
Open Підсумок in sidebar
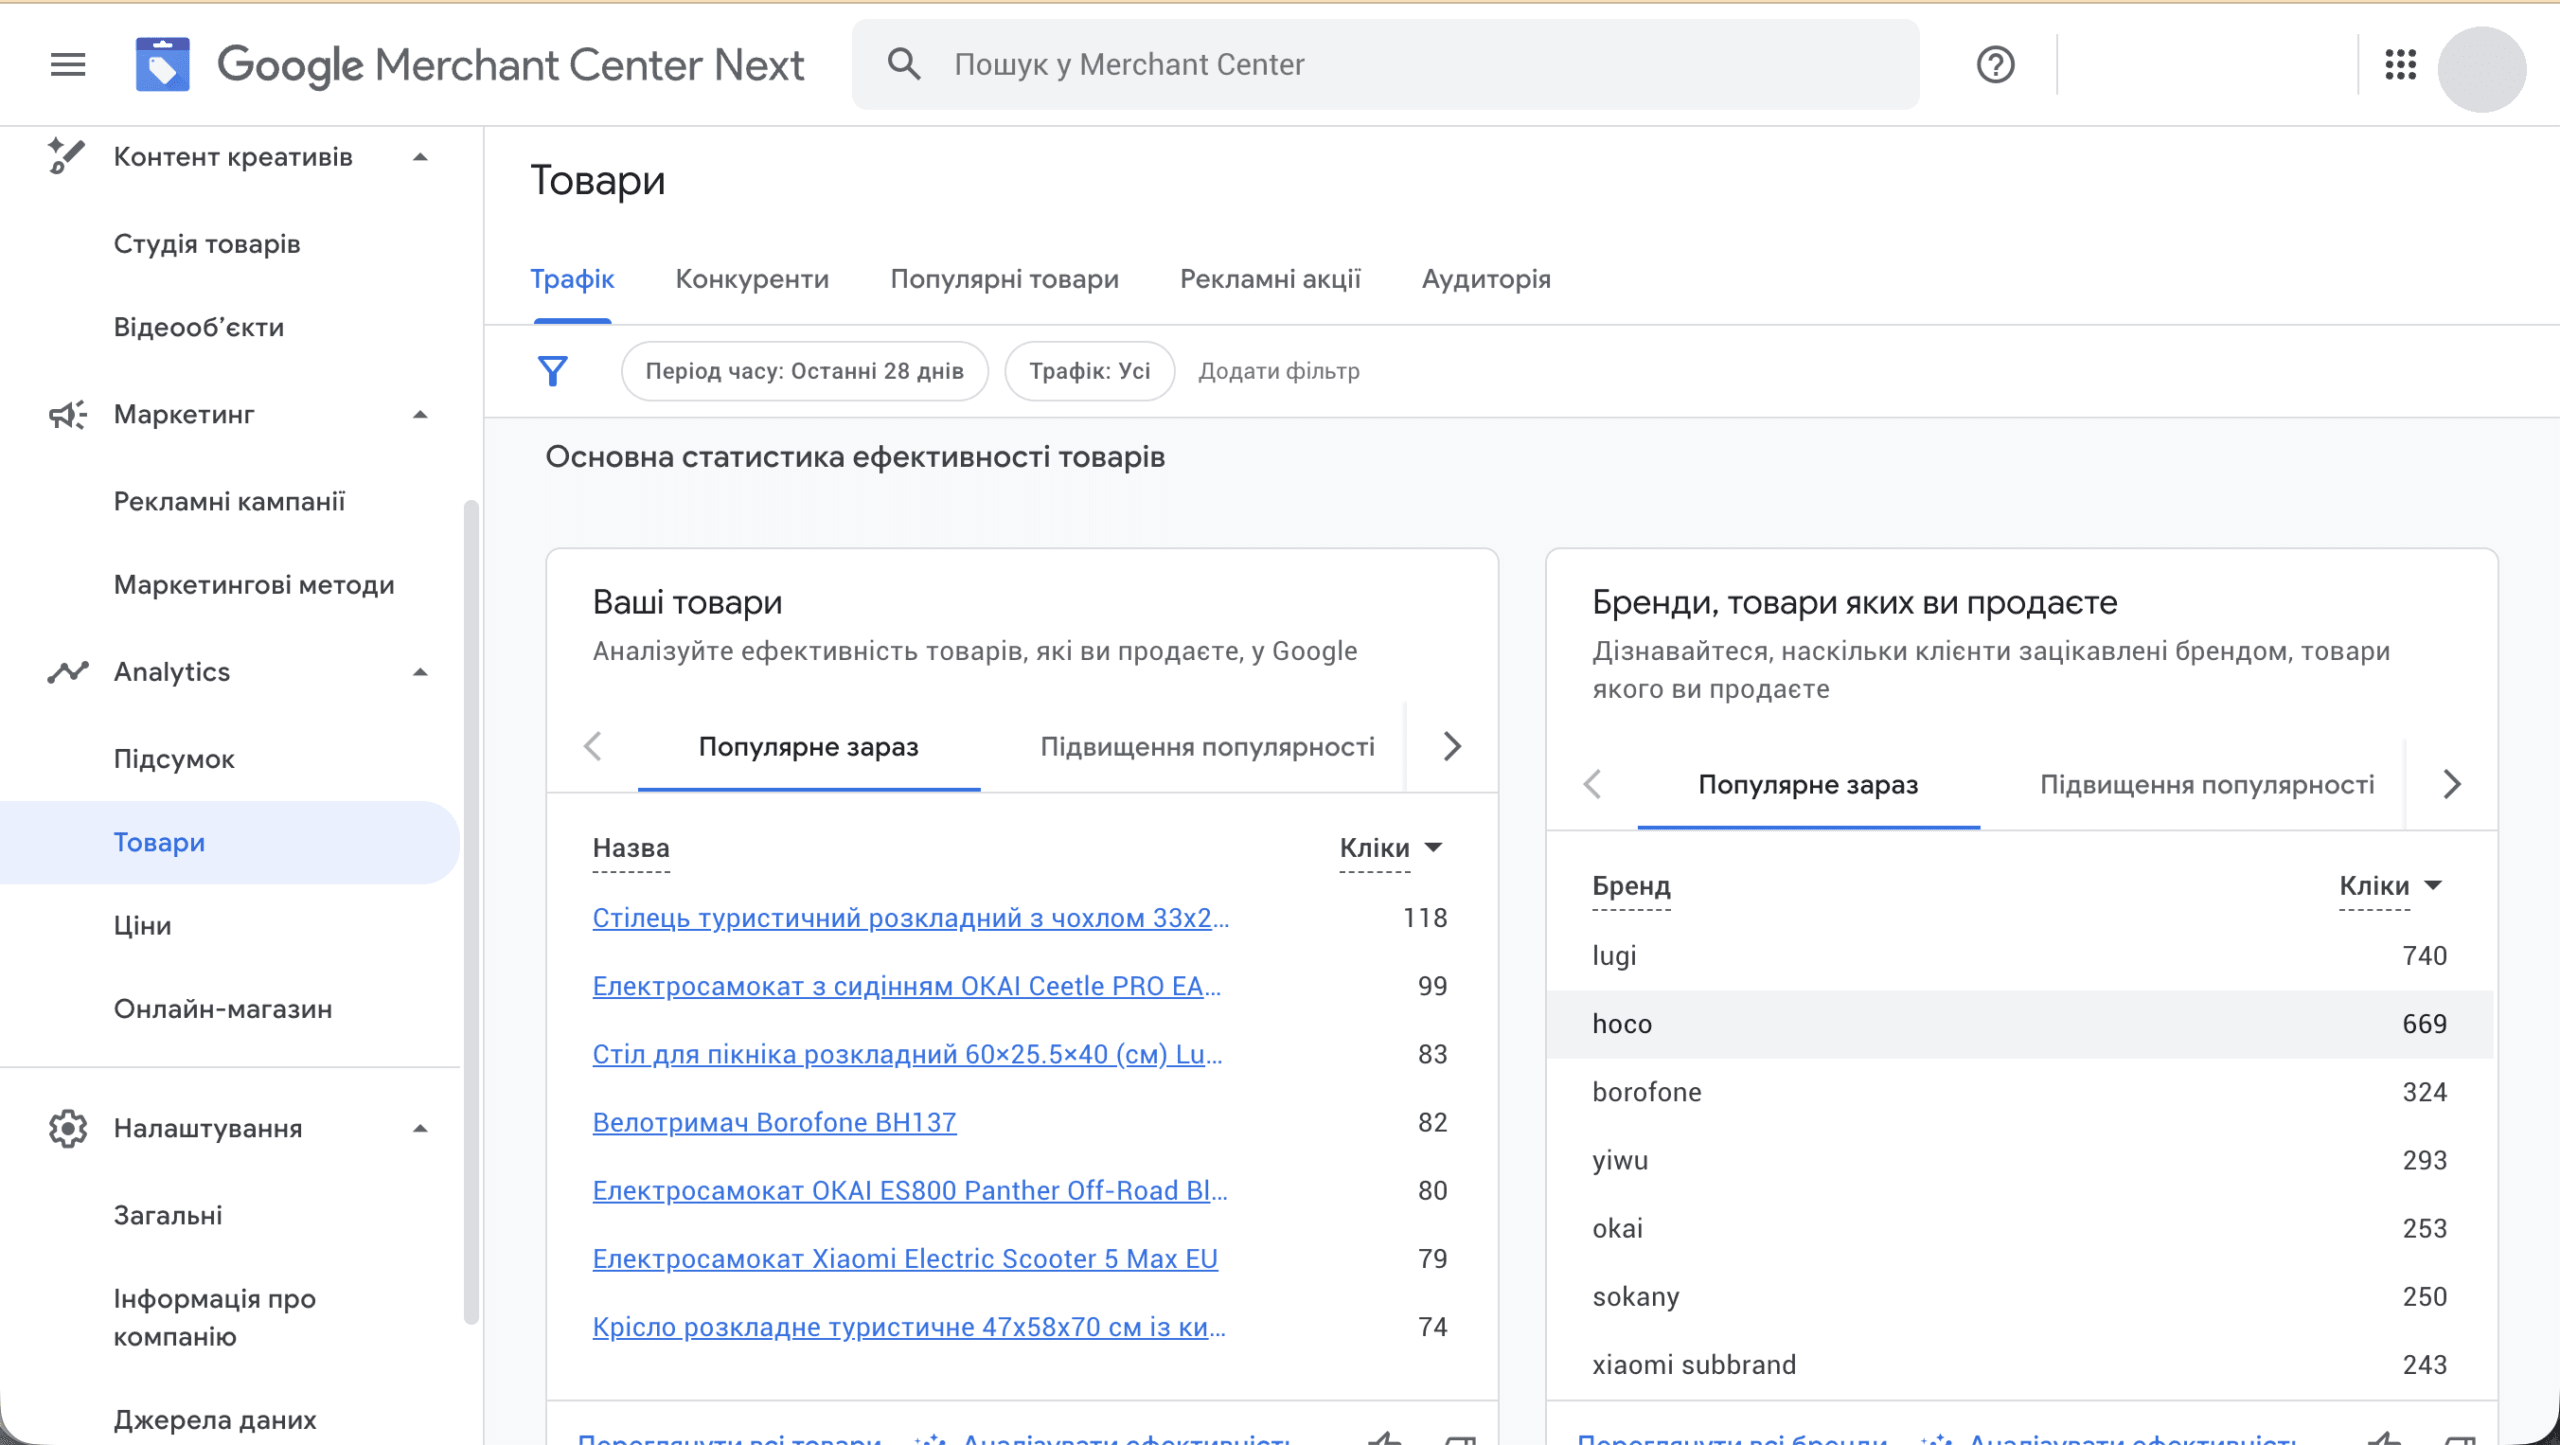click(x=174, y=759)
